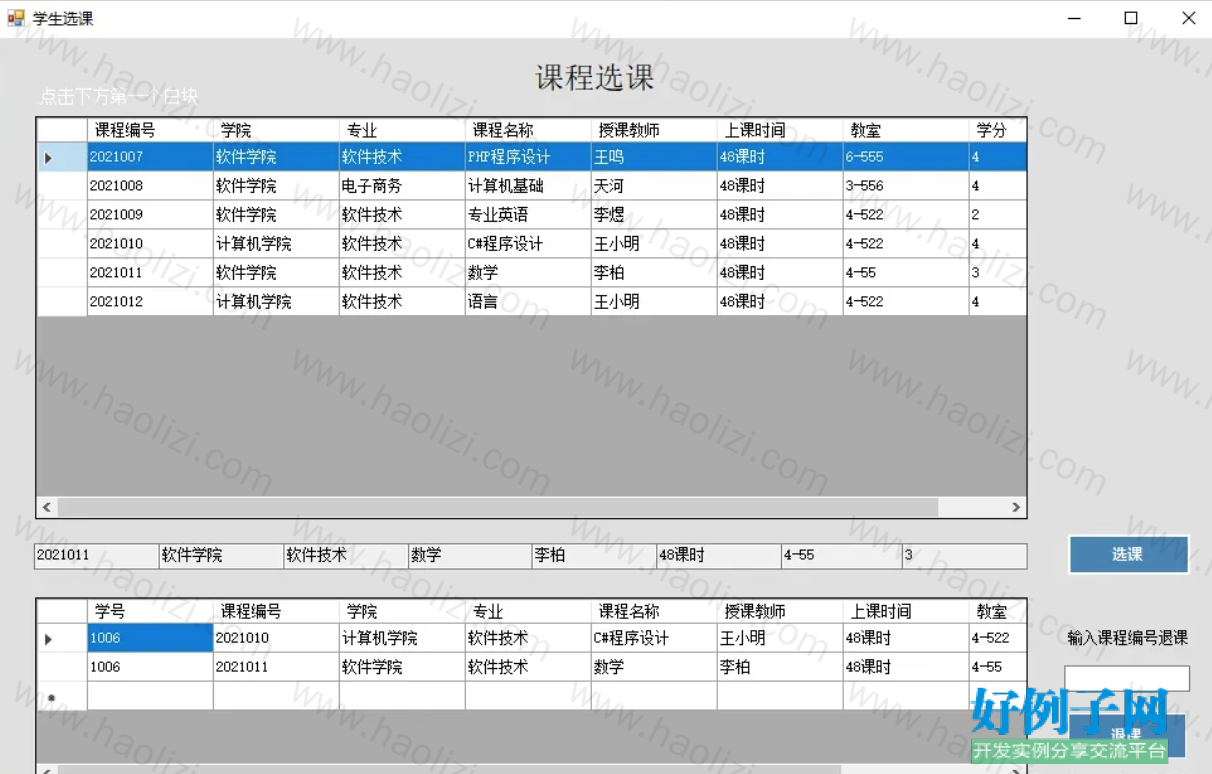
Task: Click 2021010 cell in lower enrolled grid
Action: pos(276,638)
